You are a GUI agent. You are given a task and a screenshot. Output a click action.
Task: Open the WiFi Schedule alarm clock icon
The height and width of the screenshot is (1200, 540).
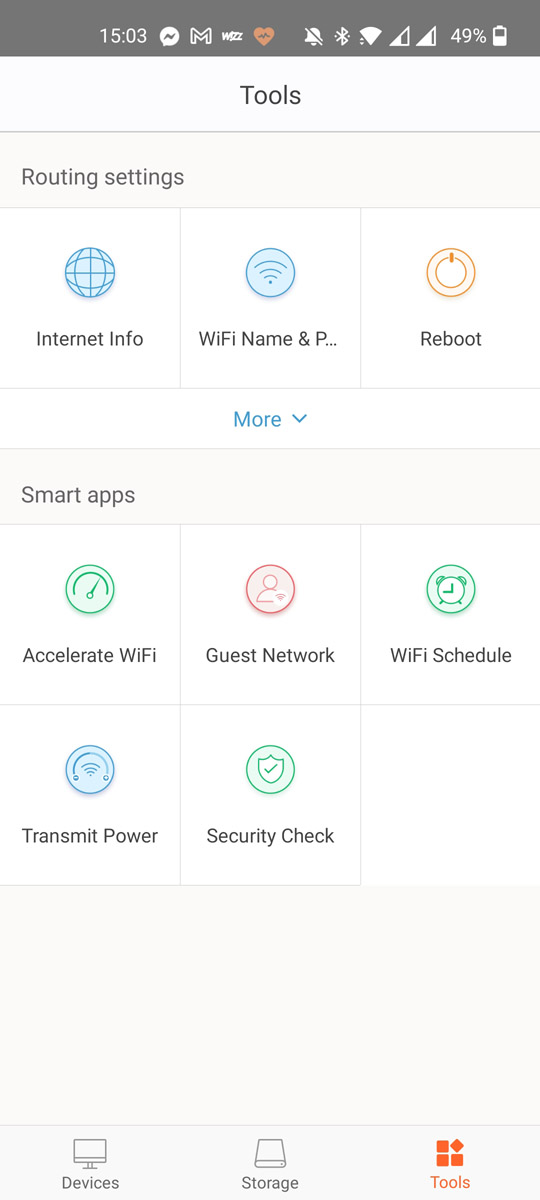451,589
